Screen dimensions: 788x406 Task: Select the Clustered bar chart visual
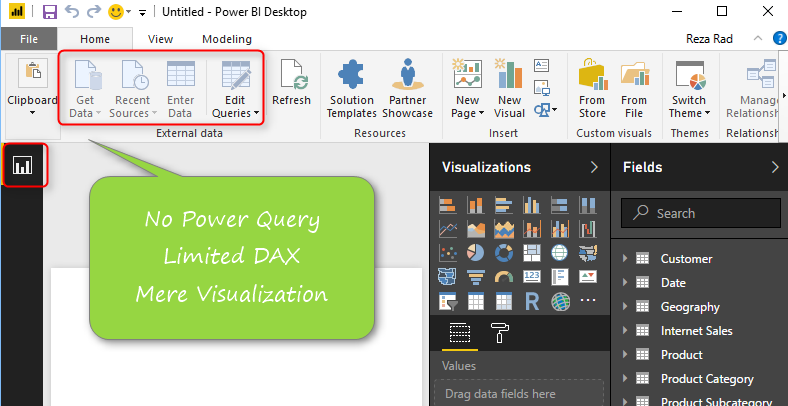pos(504,205)
